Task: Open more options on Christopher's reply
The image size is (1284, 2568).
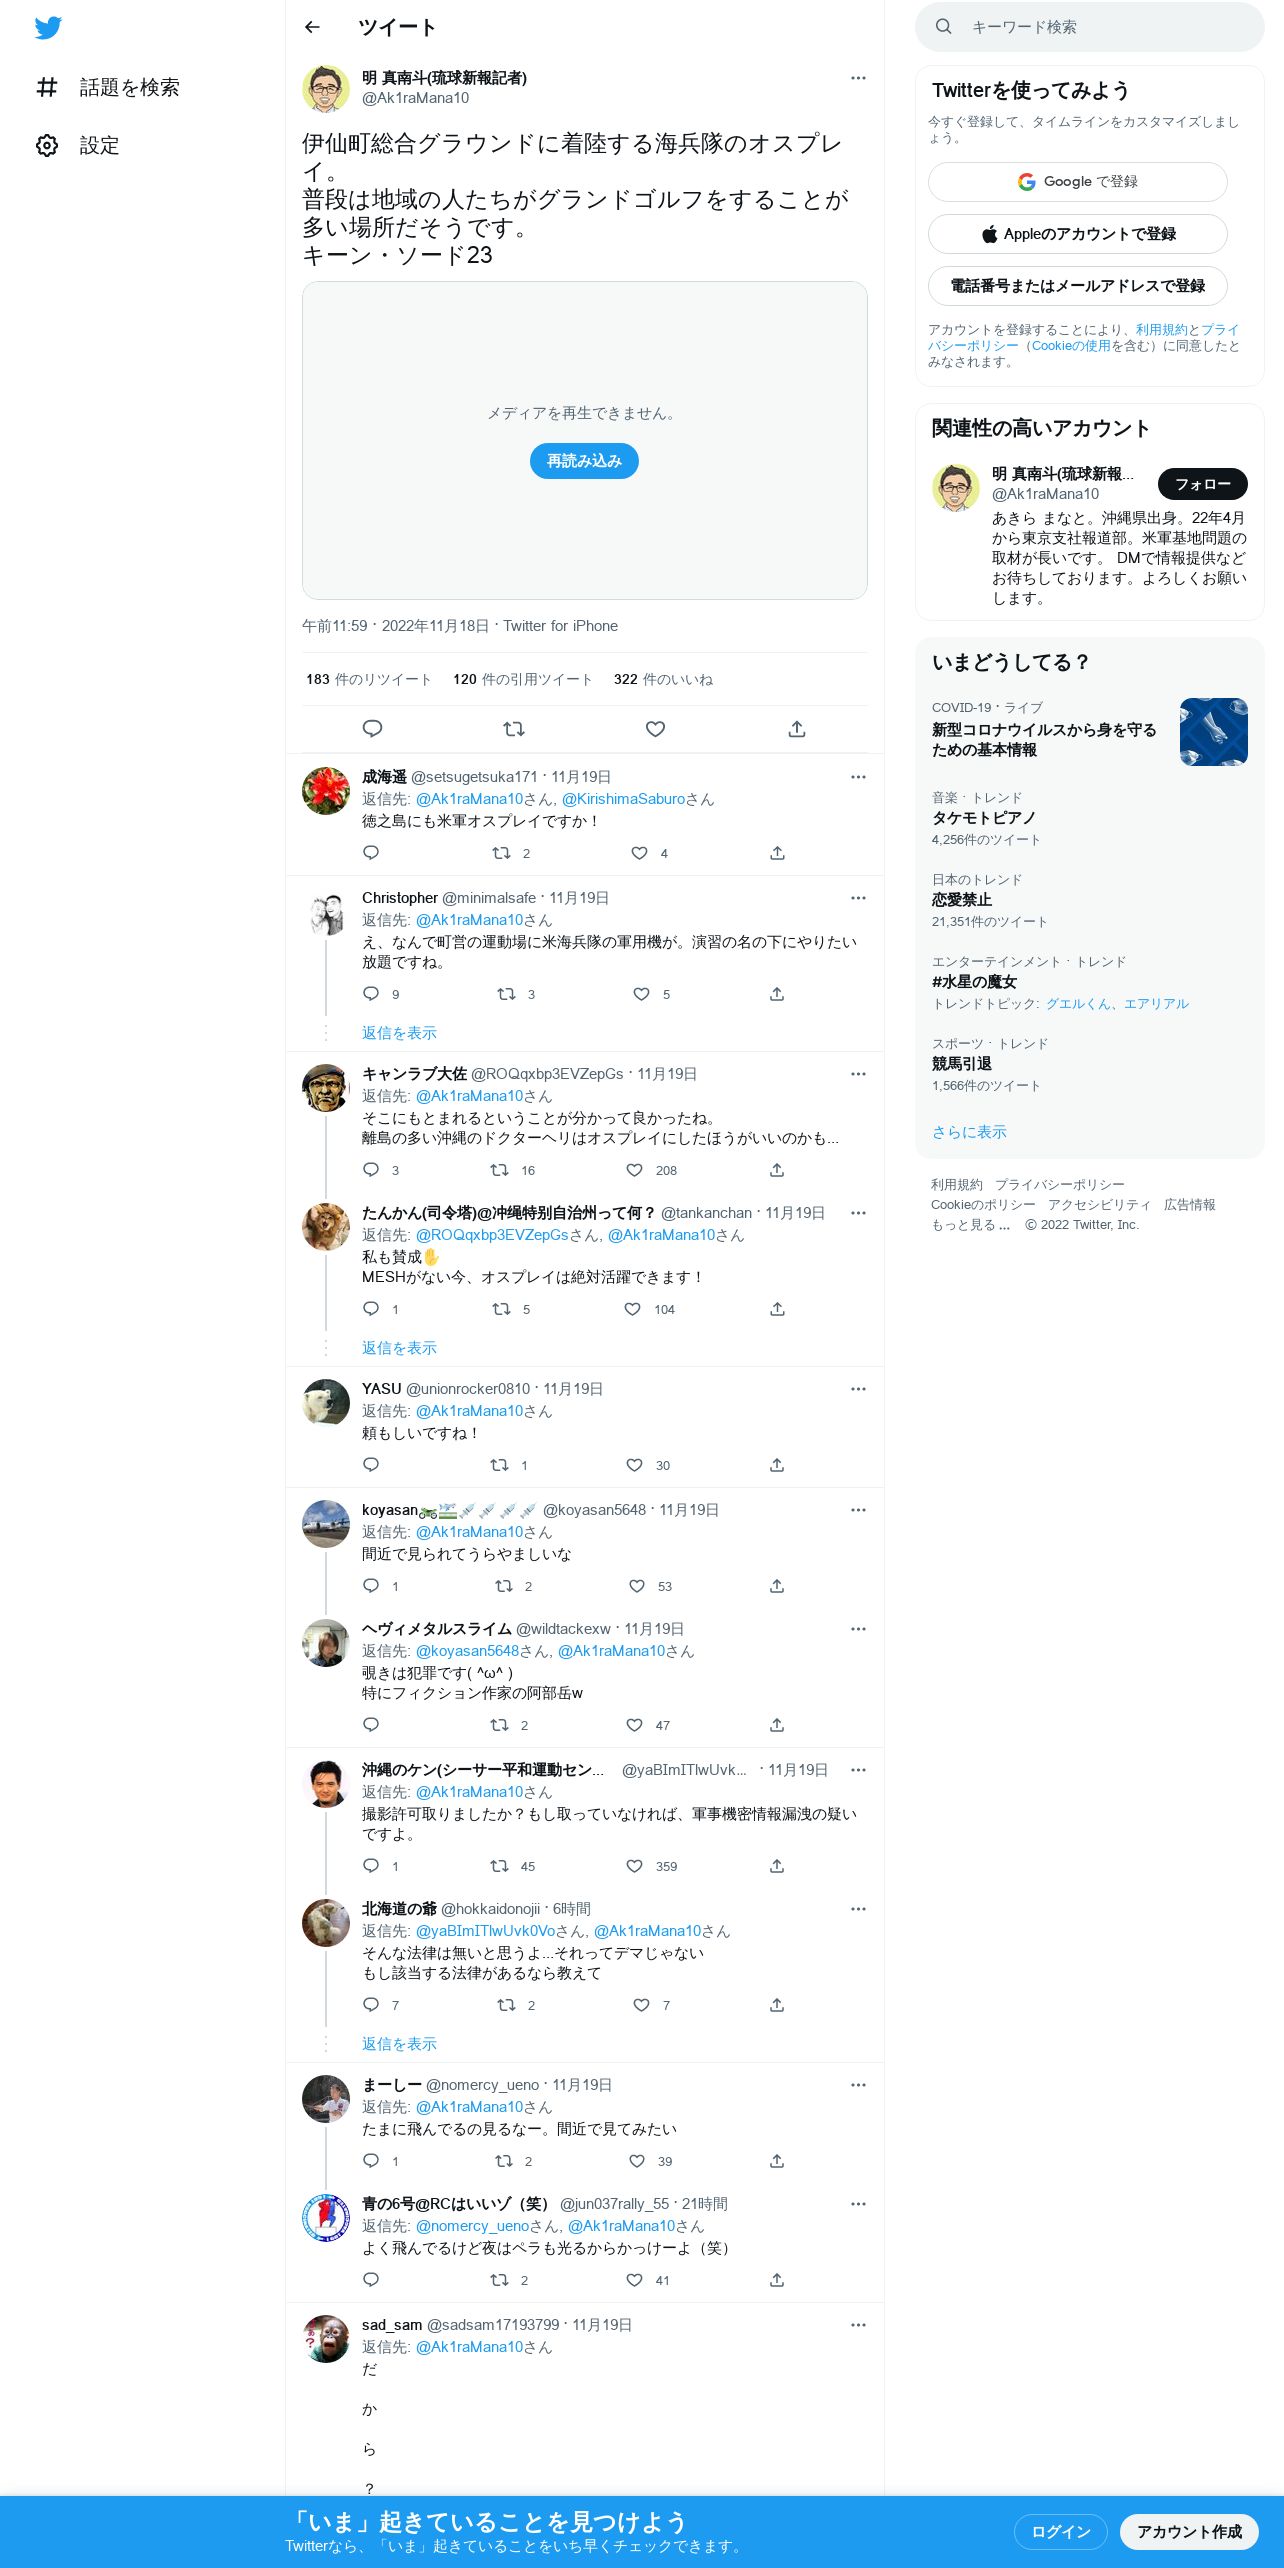Action: tap(858, 898)
